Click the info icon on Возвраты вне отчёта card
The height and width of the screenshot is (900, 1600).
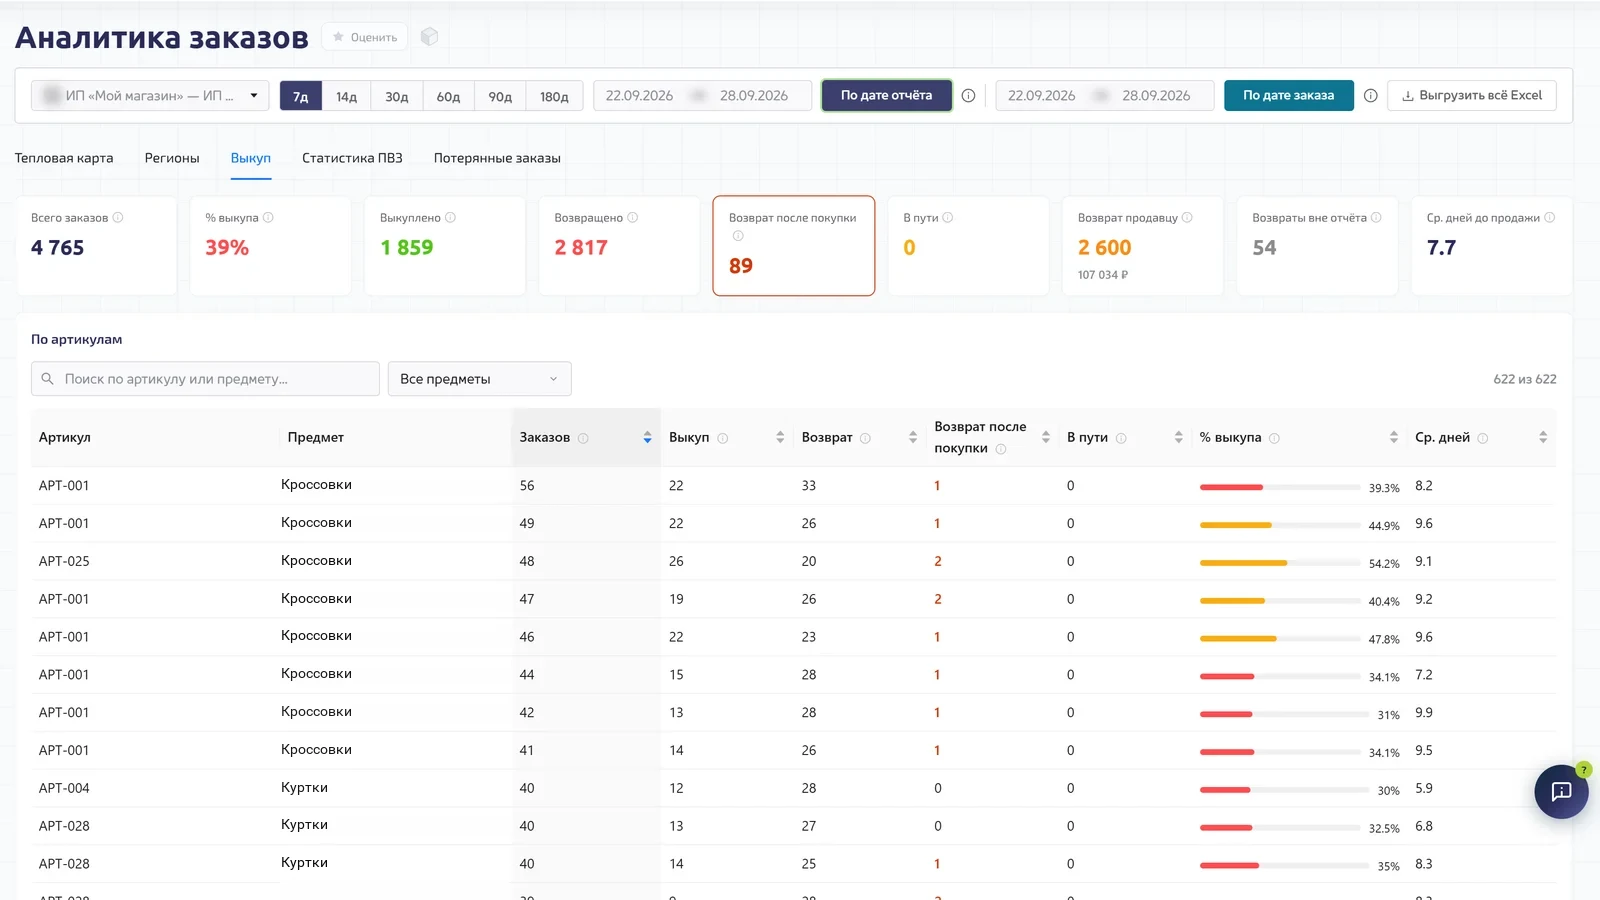[x=1376, y=218]
